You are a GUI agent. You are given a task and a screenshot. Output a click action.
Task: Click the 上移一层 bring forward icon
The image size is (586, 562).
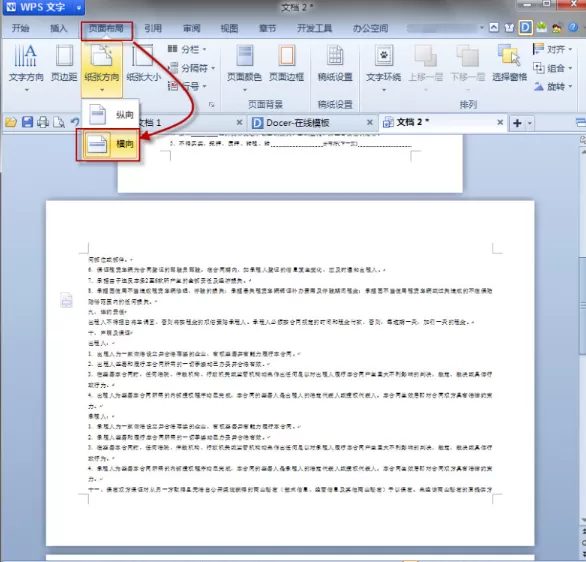click(425, 56)
